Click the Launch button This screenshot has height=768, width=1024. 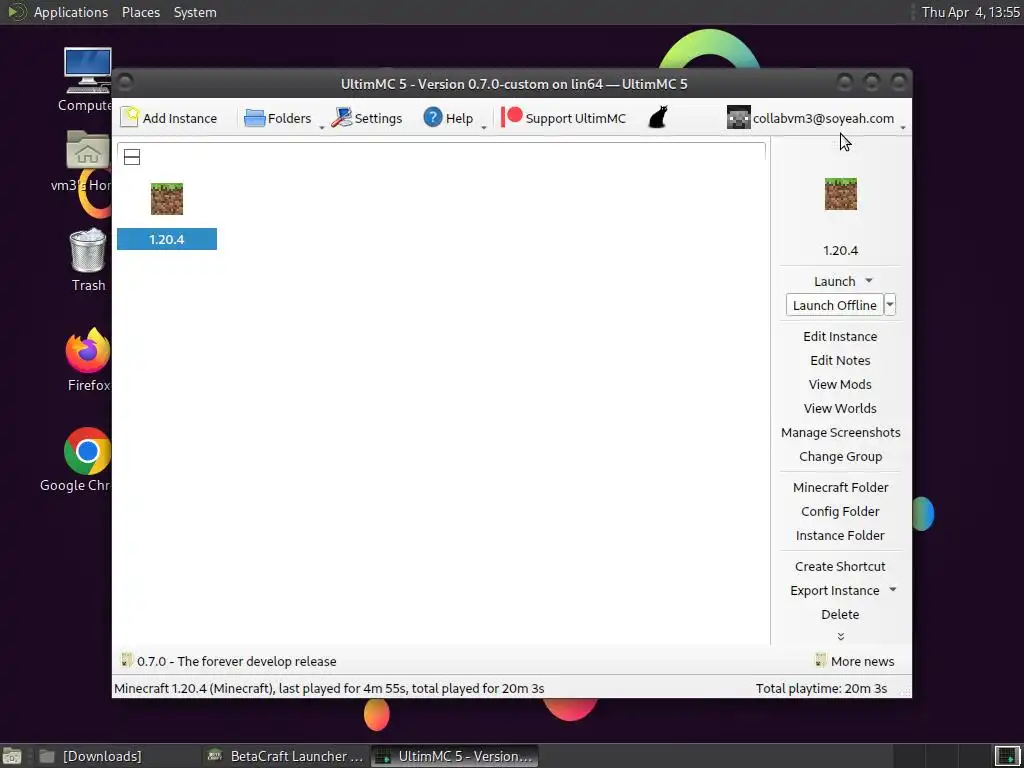[834, 281]
